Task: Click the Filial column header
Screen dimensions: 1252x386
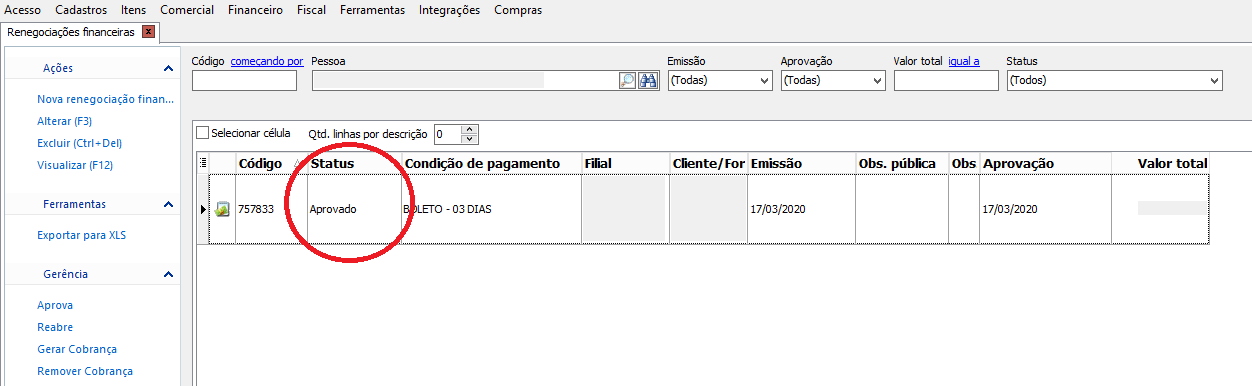Action: coord(625,163)
